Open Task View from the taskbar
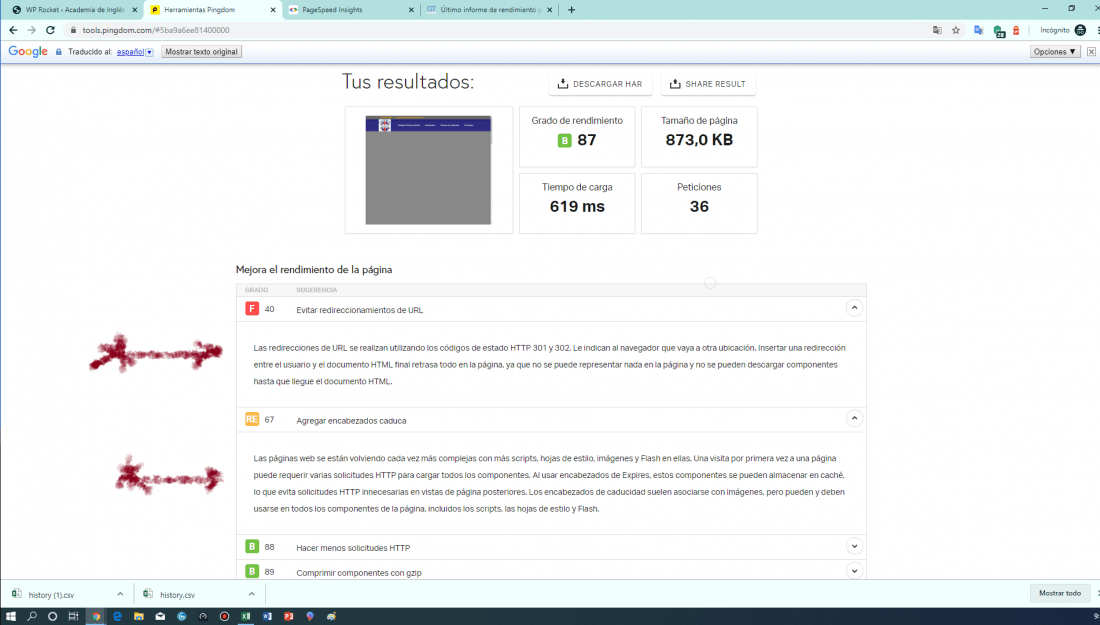Viewport: 1100px width, 625px height. [73, 617]
